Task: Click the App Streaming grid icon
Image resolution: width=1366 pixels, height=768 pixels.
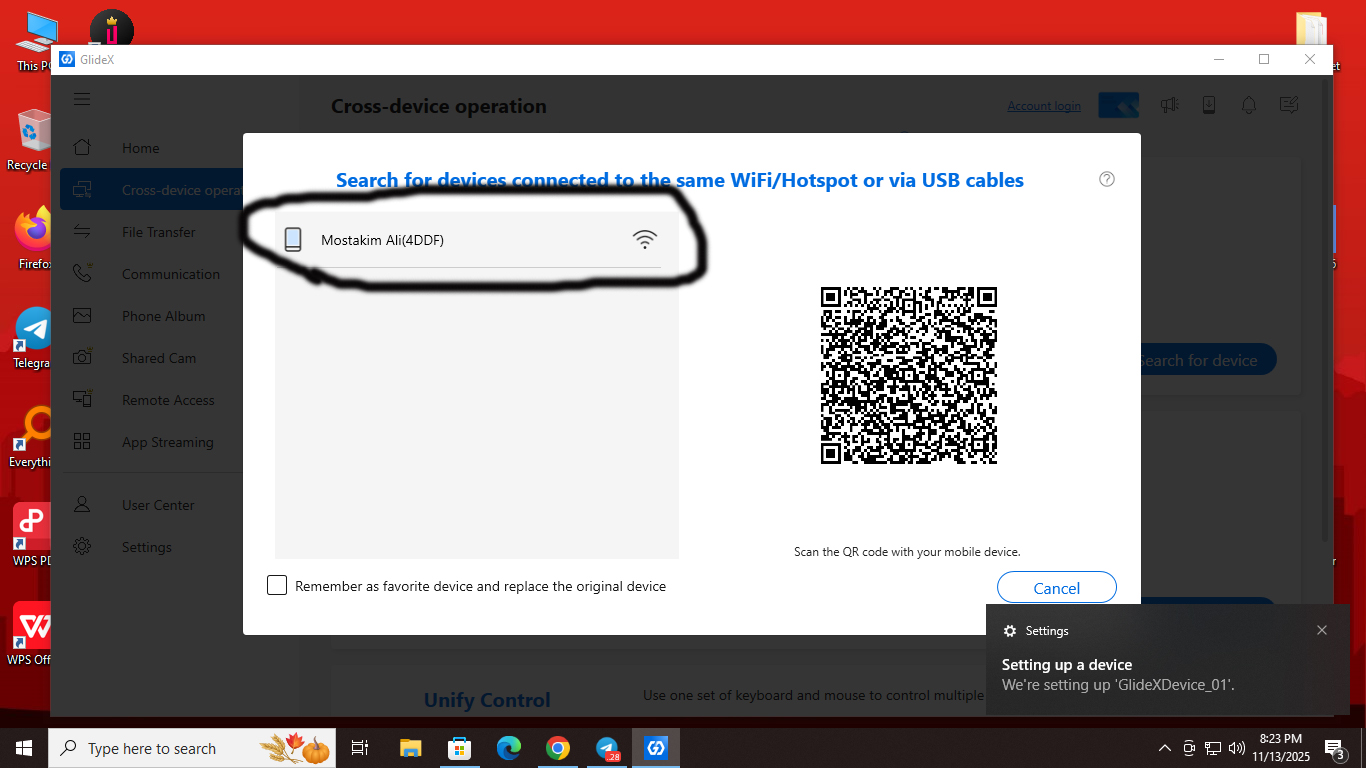Action: [82, 442]
